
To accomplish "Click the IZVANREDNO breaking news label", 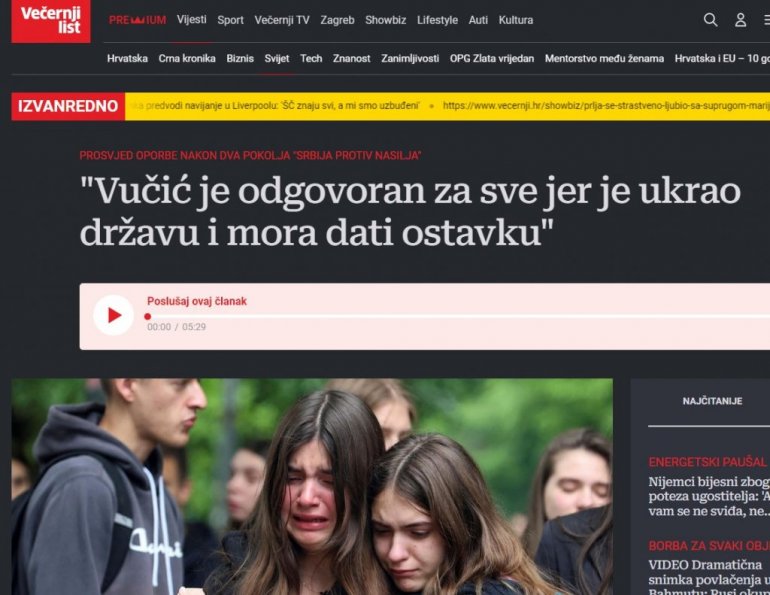I will [x=68, y=106].
